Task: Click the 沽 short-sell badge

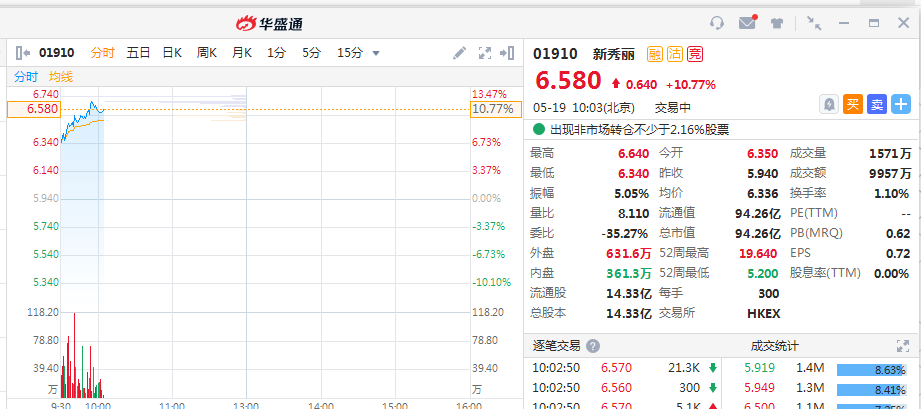Action: (675, 55)
